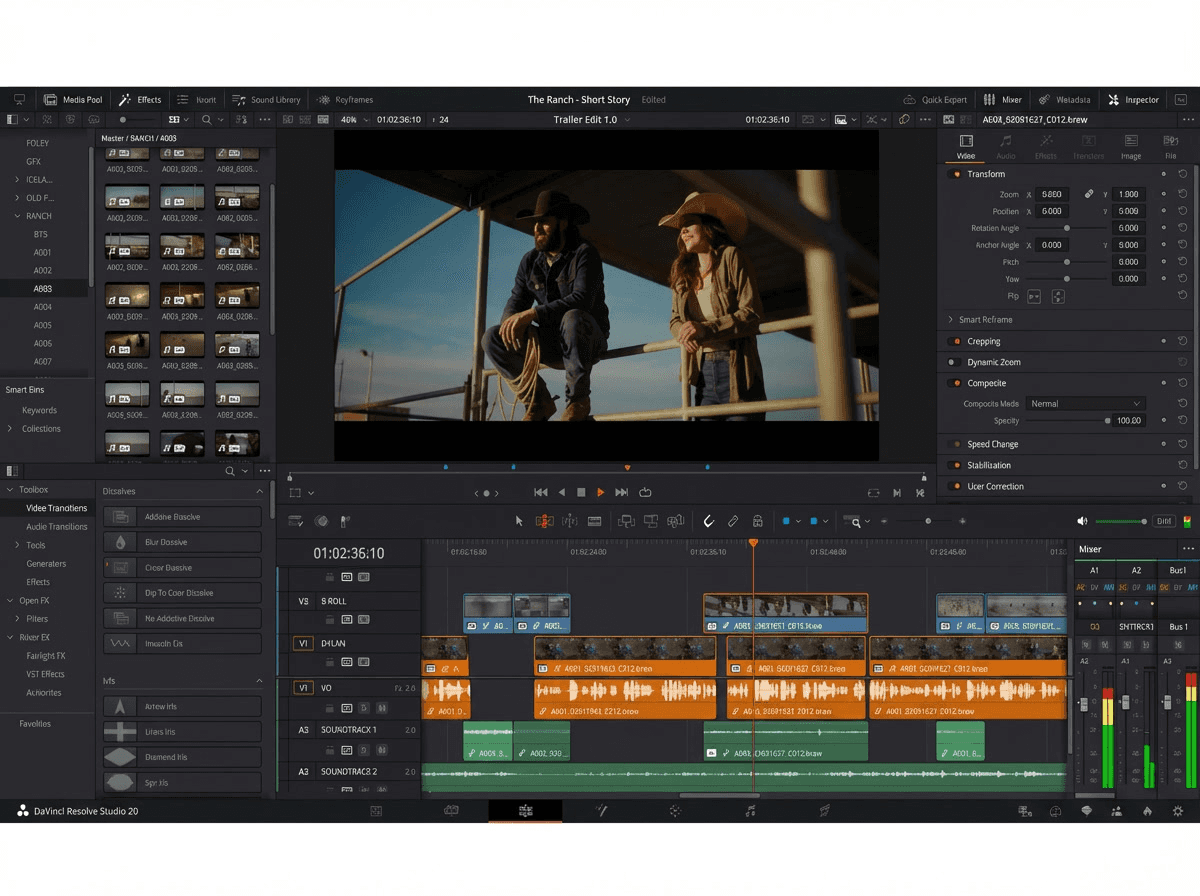Expand the Smart Reframe section
This screenshot has width=1200, height=896.
[951, 320]
